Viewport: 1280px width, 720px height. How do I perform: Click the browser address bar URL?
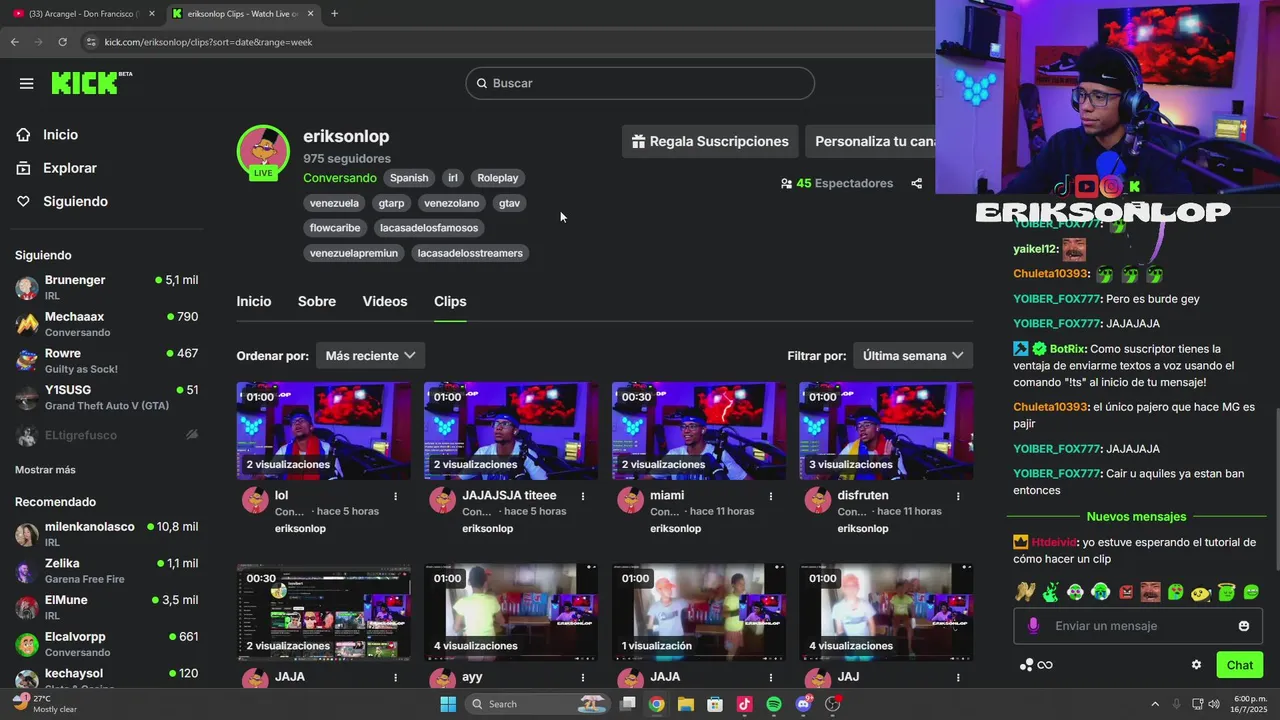pos(208,42)
